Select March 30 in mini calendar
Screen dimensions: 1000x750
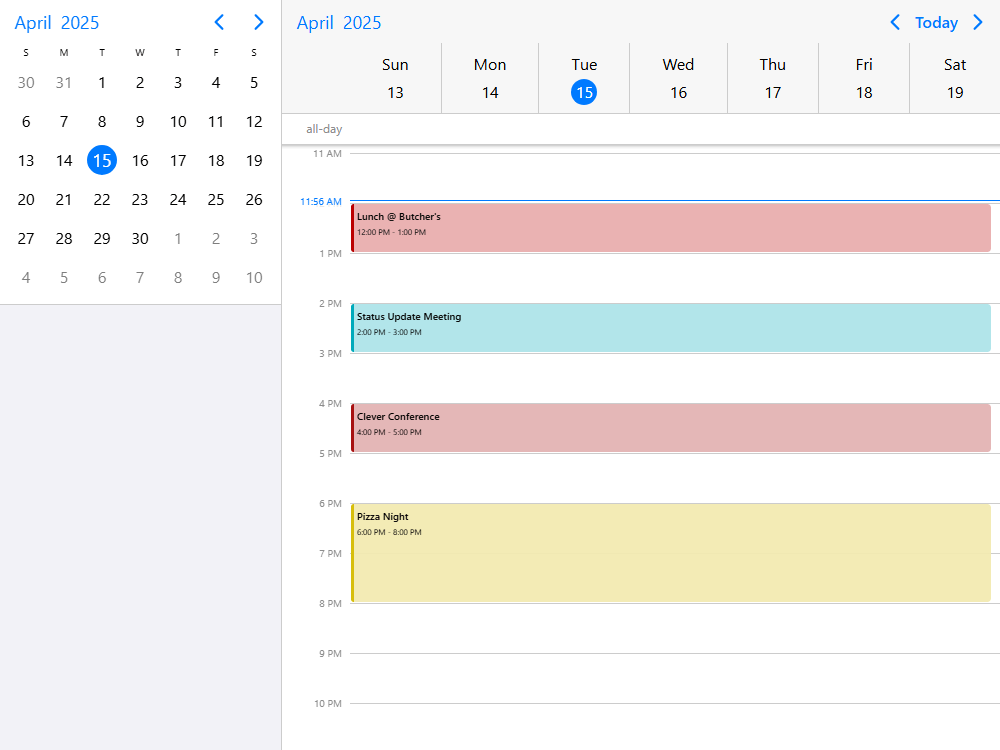coord(26,82)
